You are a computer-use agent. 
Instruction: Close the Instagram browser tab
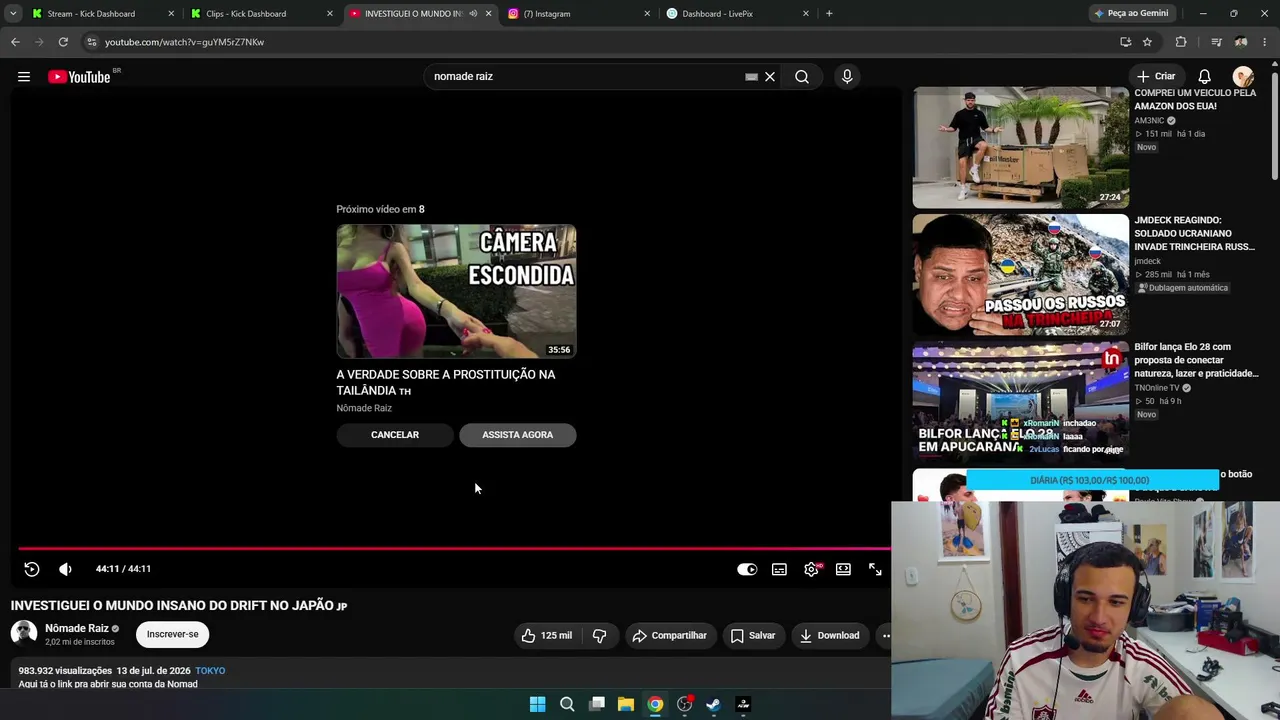tap(647, 14)
